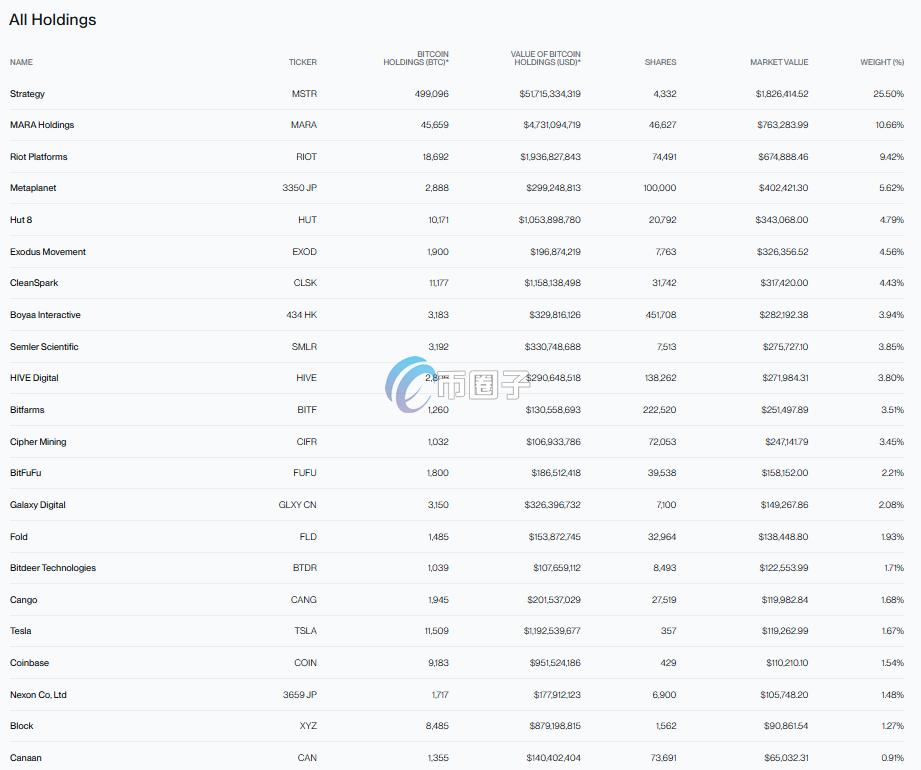Open the Strategy holding name
921x770 pixels.
click(x=27, y=94)
